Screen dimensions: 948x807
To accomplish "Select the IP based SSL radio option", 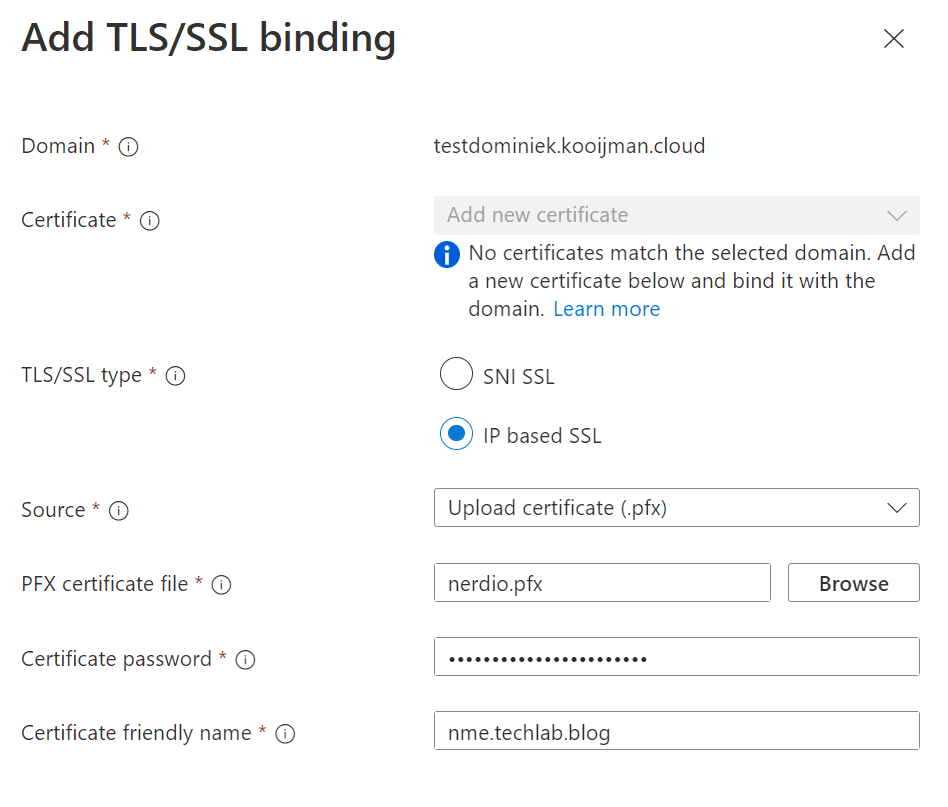I will (x=456, y=435).
